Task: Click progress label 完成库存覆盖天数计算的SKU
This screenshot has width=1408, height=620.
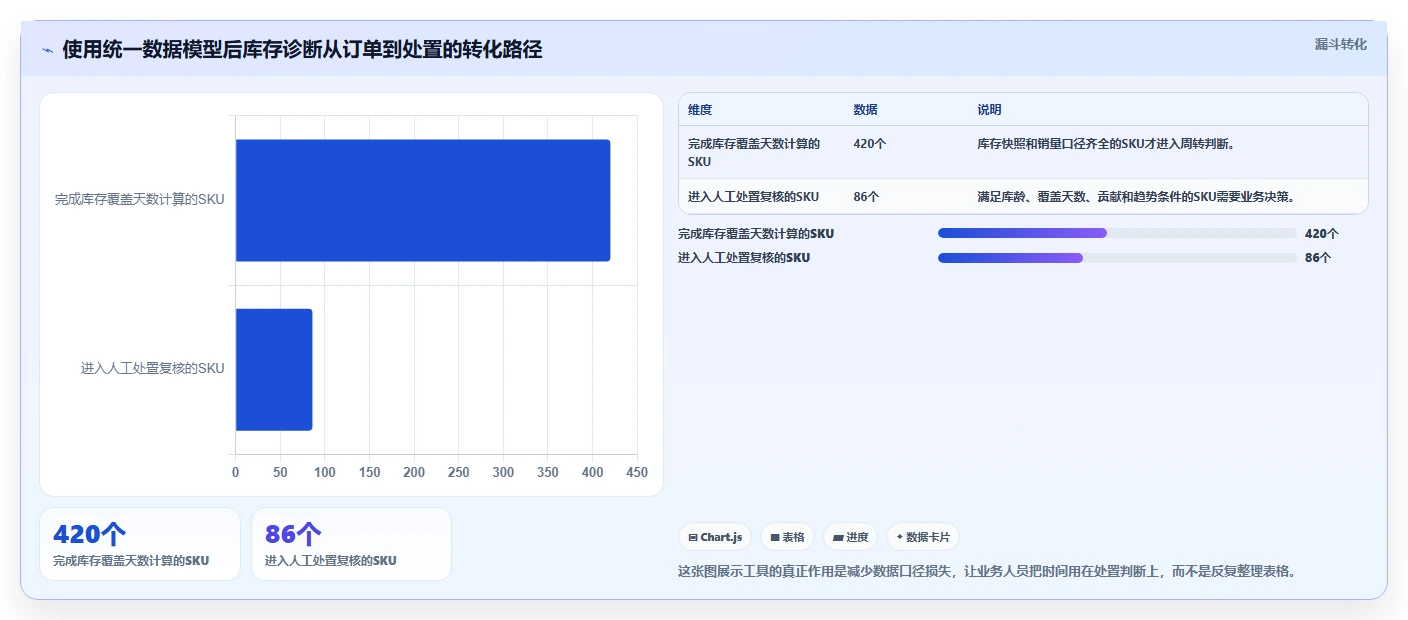Action: point(756,234)
